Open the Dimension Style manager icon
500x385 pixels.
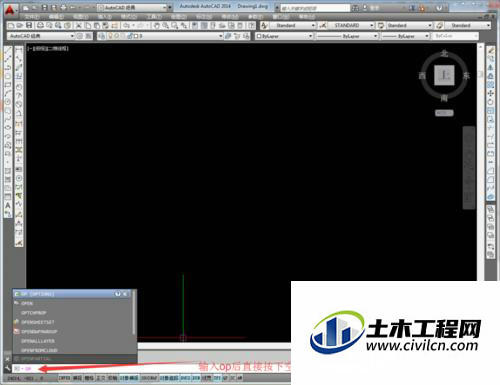pyautogui.click(x=323, y=25)
